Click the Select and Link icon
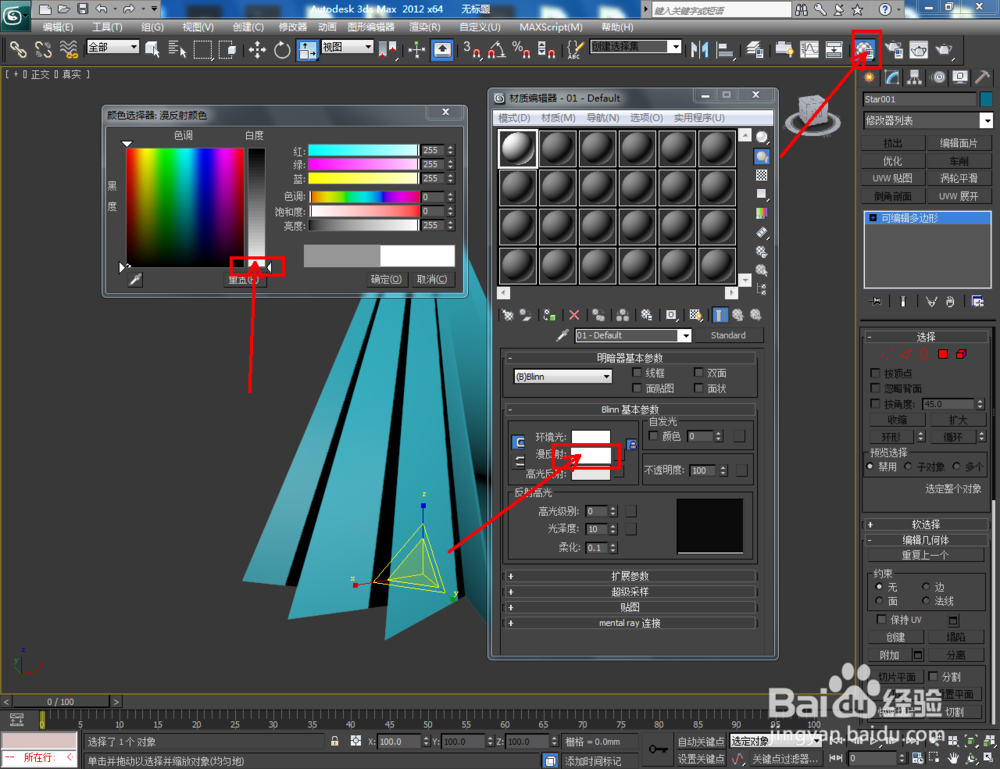The height and width of the screenshot is (769, 1000). click(x=18, y=50)
